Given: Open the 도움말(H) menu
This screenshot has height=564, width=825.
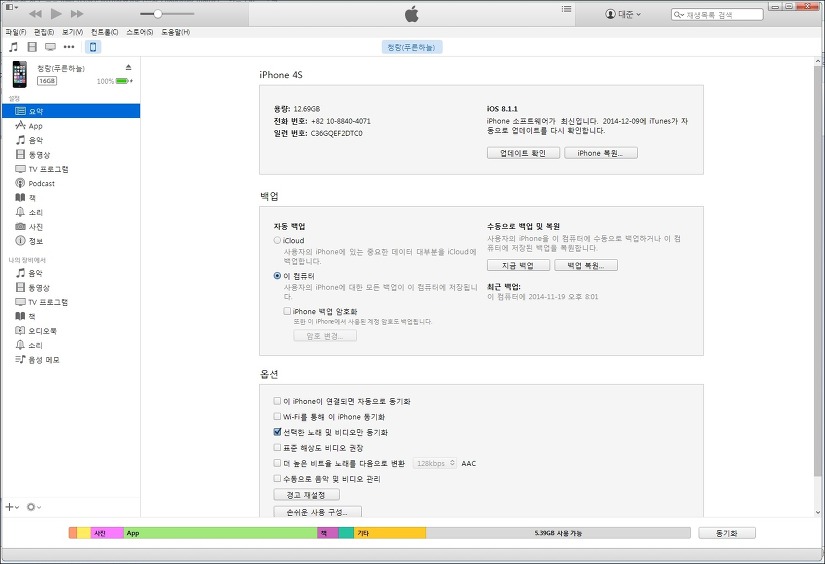Looking at the screenshot, I should pyautogui.click(x=175, y=32).
